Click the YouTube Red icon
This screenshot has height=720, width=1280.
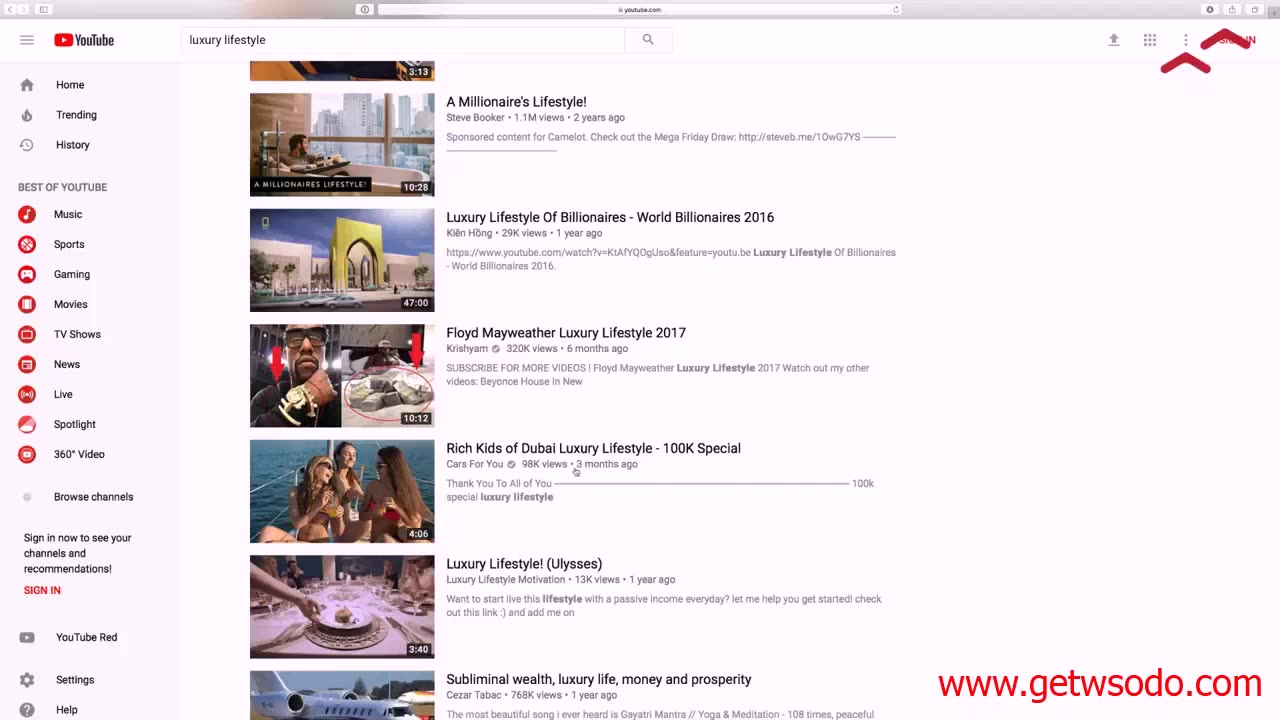[x=27, y=637]
